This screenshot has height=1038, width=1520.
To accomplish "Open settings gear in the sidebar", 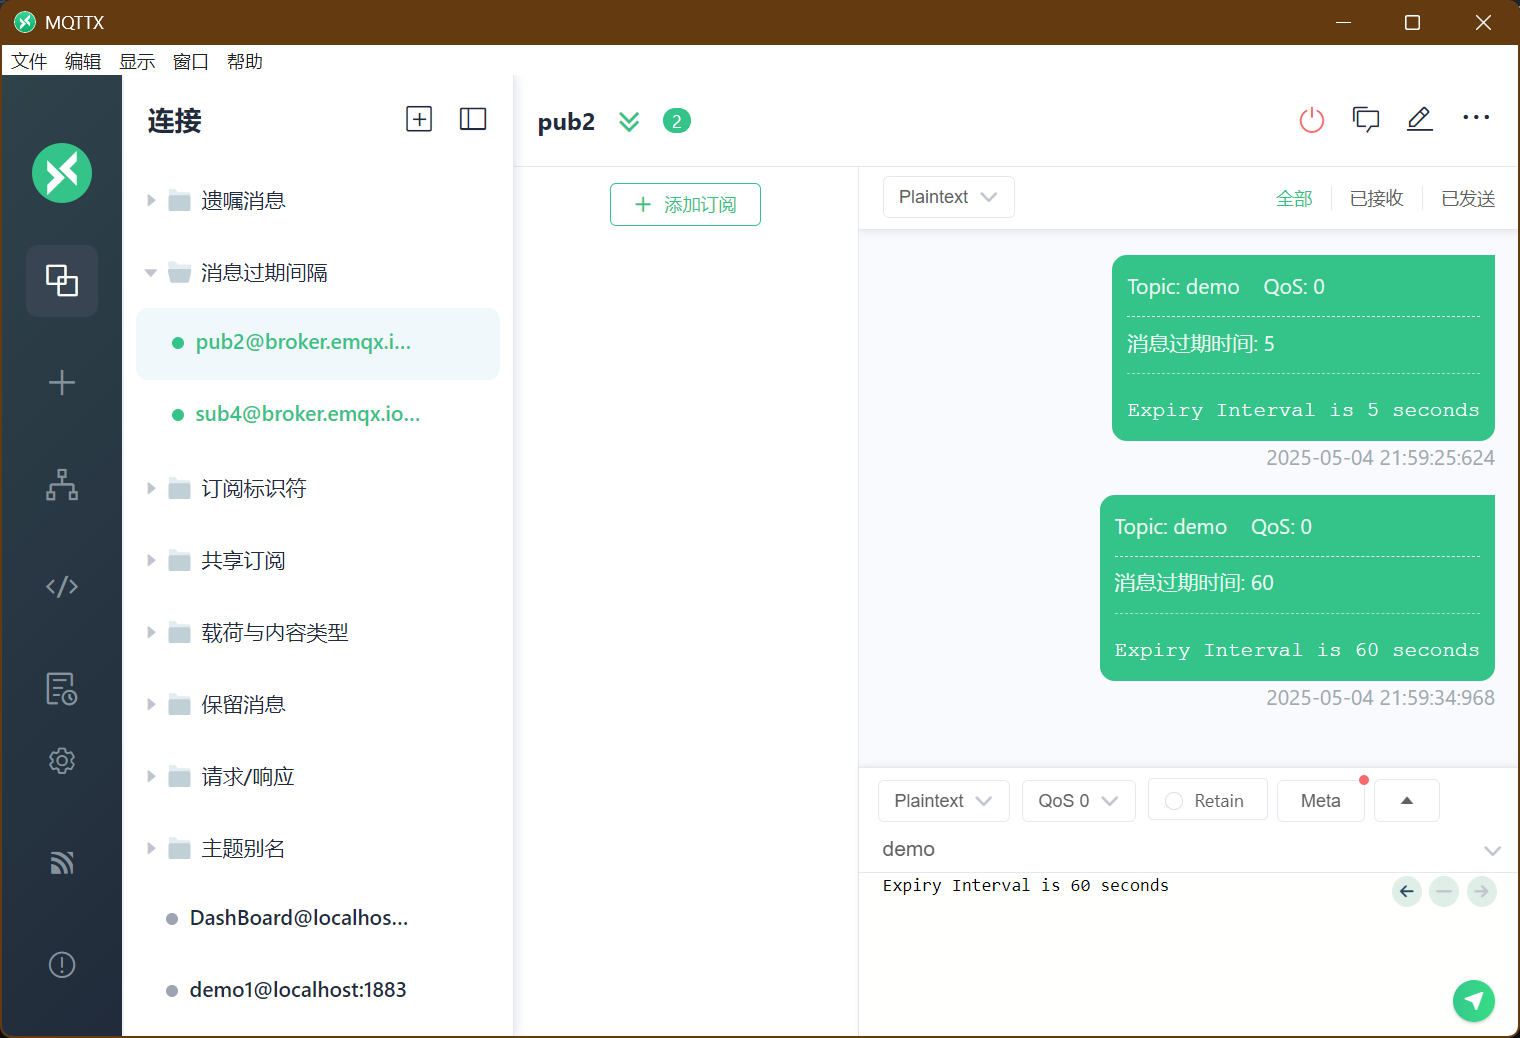I will [x=62, y=761].
